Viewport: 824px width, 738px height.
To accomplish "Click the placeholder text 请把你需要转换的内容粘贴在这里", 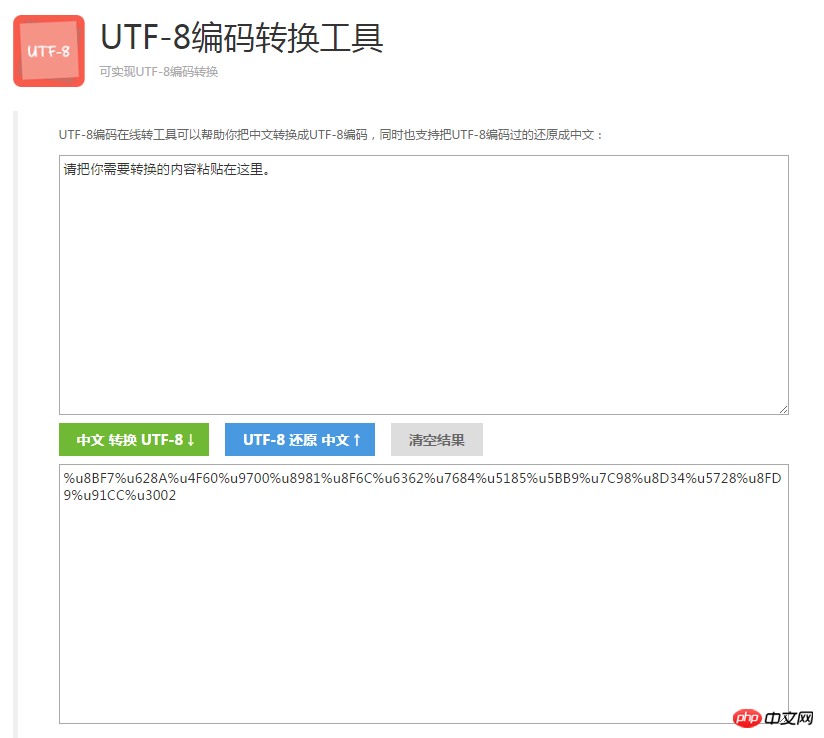I will tap(165, 170).
